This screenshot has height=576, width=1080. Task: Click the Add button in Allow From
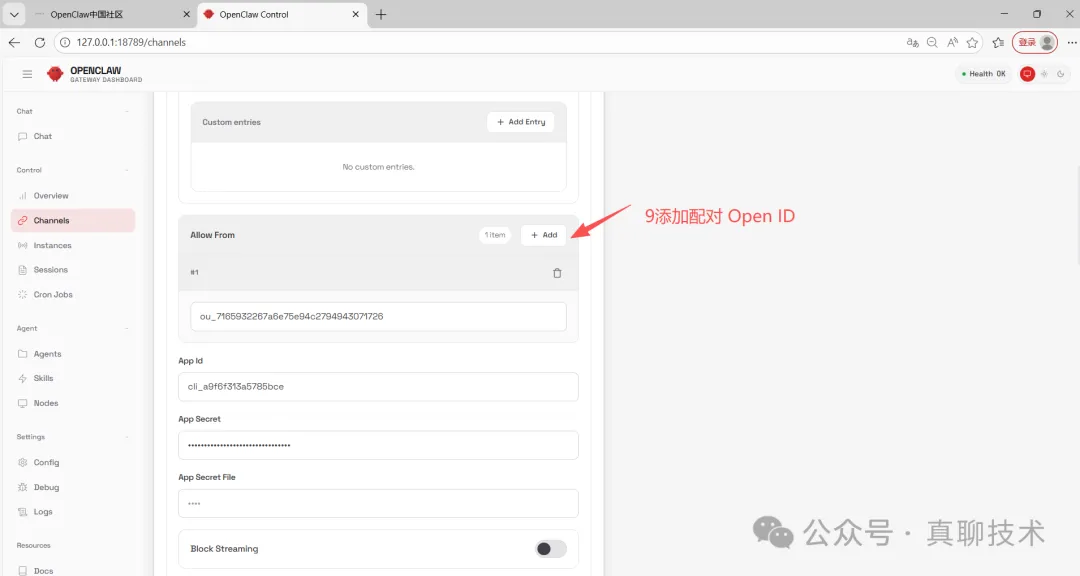(544, 235)
